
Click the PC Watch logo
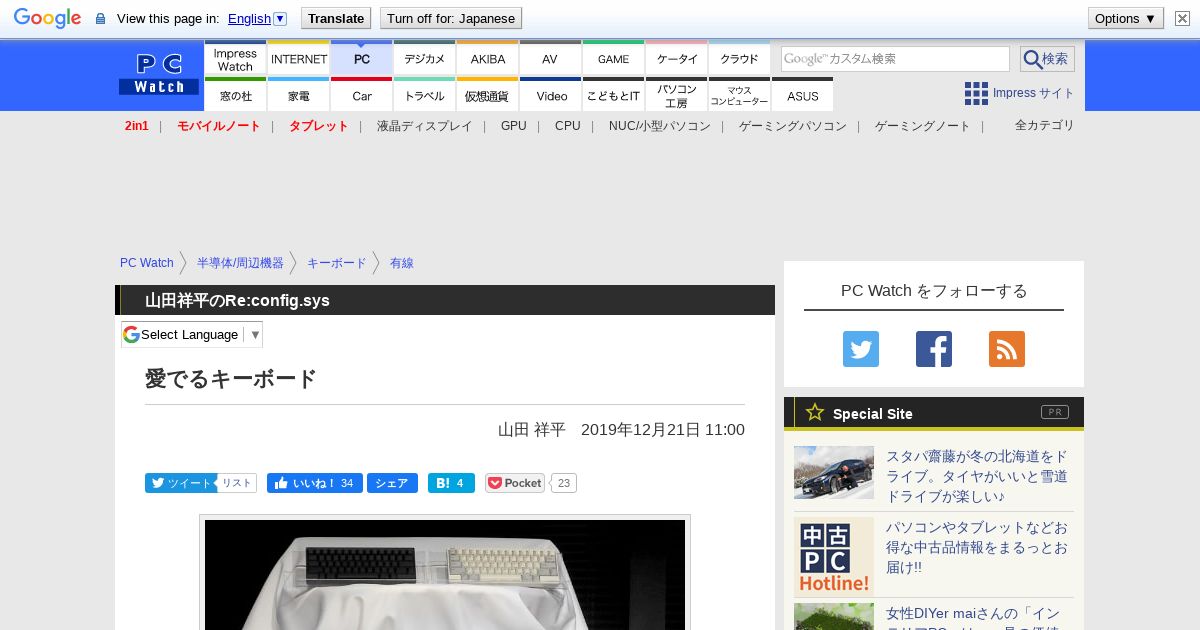click(x=159, y=74)
